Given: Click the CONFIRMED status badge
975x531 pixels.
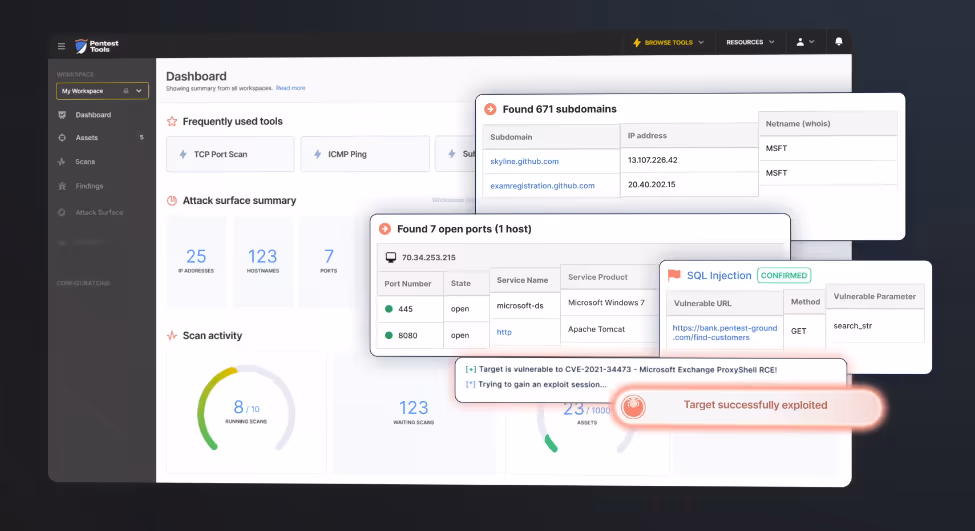Looking at the screenshot, I should [783, 275].
